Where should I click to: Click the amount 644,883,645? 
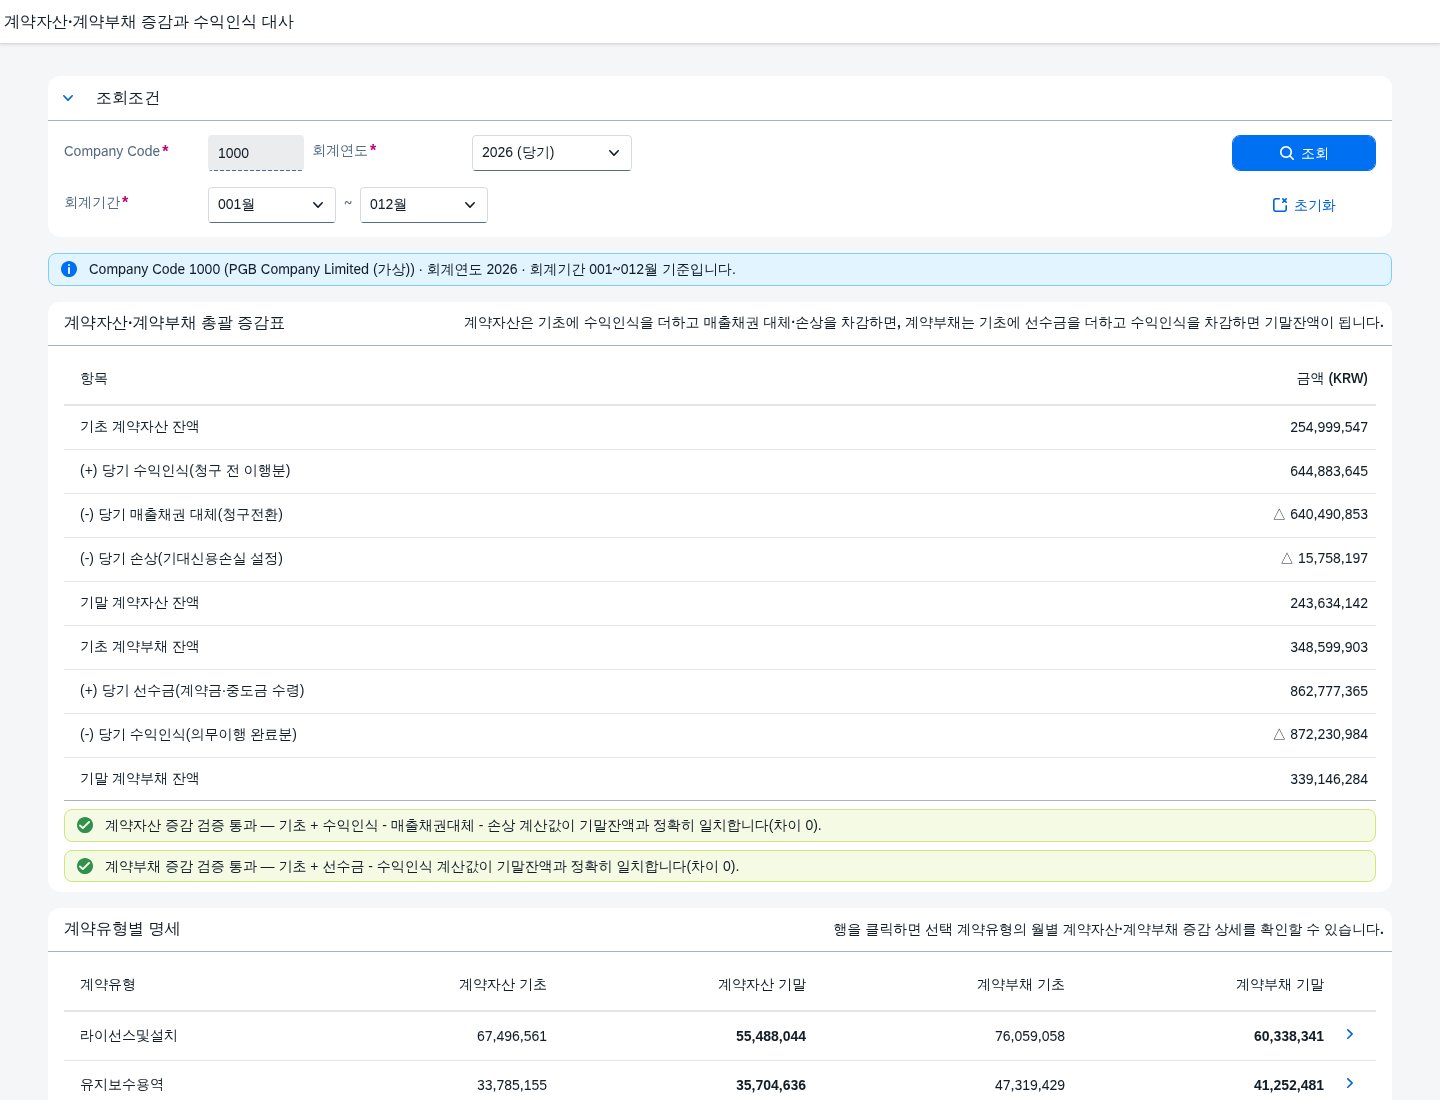(1329, 471)
